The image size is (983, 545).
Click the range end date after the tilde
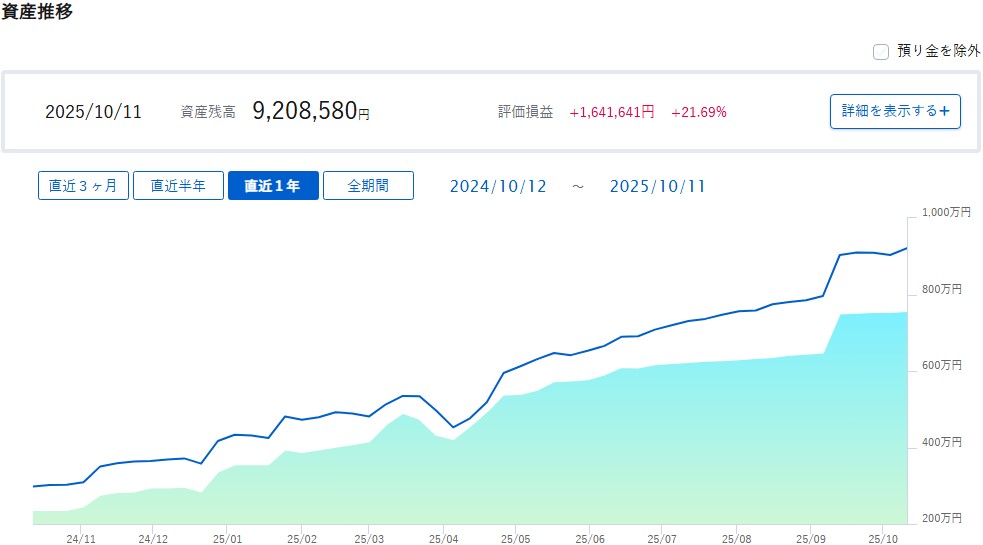[657, 187]
